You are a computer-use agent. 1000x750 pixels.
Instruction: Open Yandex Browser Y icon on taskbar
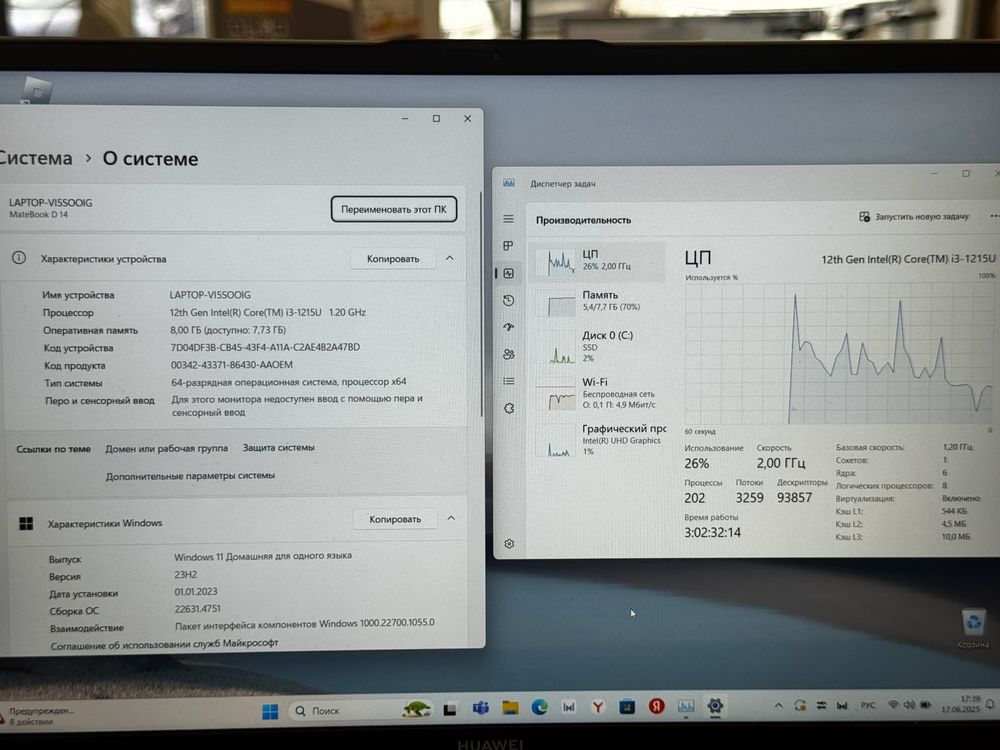[598, 707]
